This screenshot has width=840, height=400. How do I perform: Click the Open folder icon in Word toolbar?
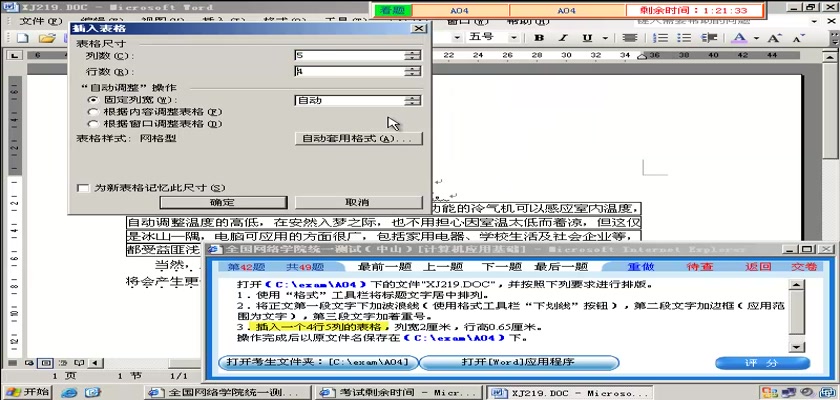47,38
